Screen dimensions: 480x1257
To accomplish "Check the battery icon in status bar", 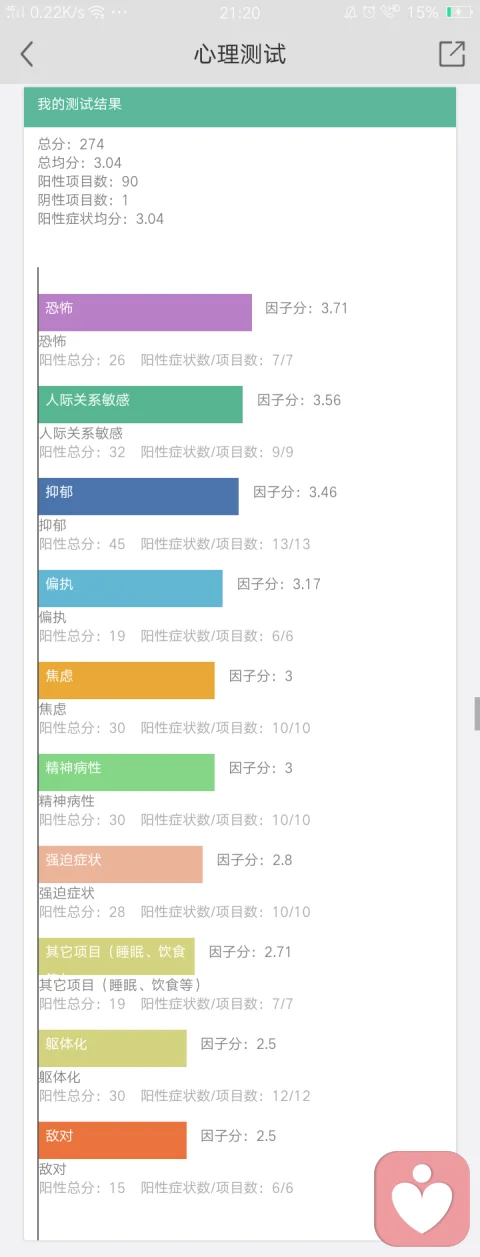I will click(x=459, y=13).
